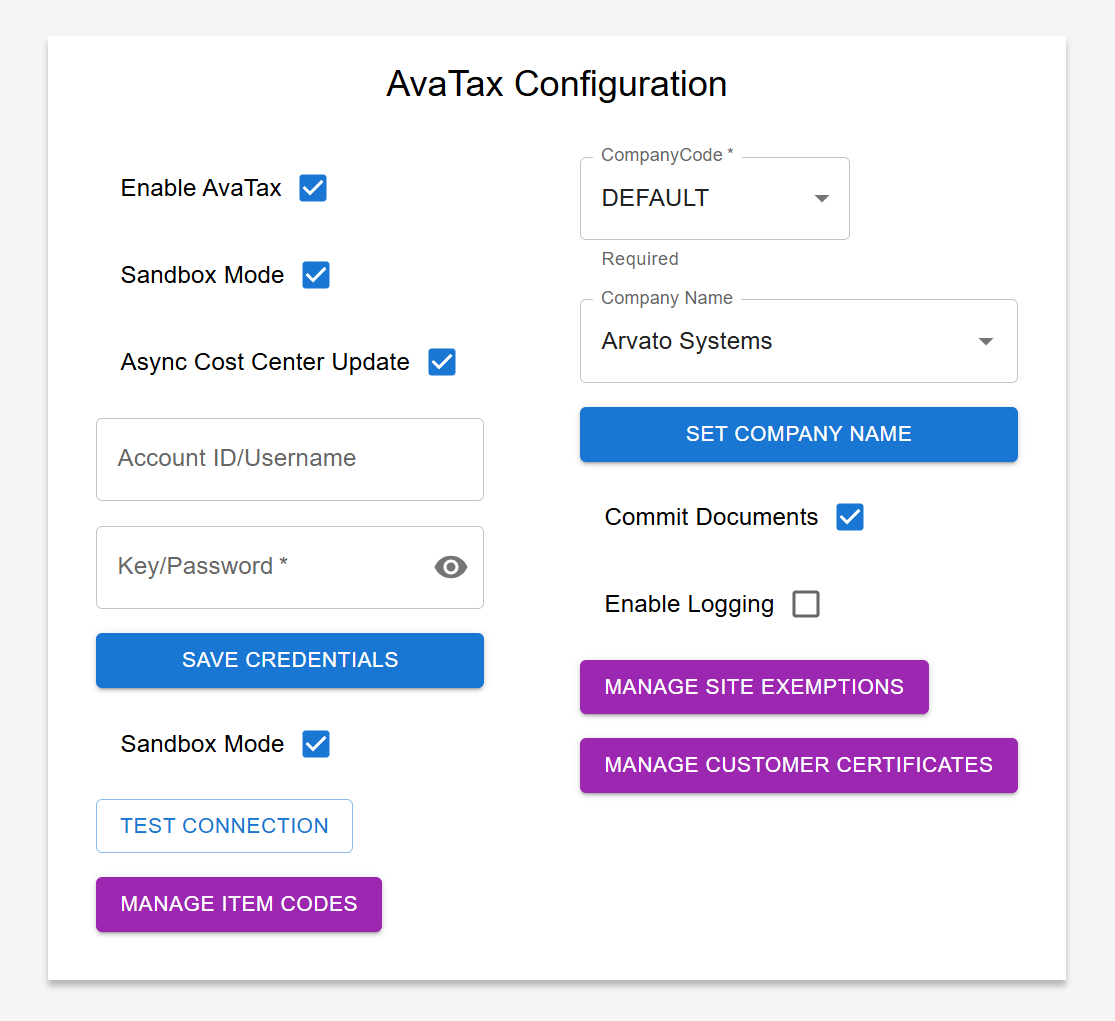Toggle the lower Sandbox Mode checkbox below Save Credentials
This screenshot has width=1115, height=1021.
pos(316,744)
